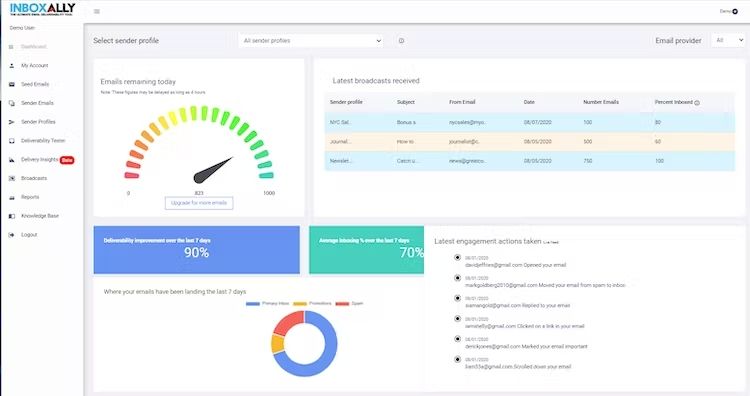
Task: Select the My Account person icon
Action: point(11,66)
